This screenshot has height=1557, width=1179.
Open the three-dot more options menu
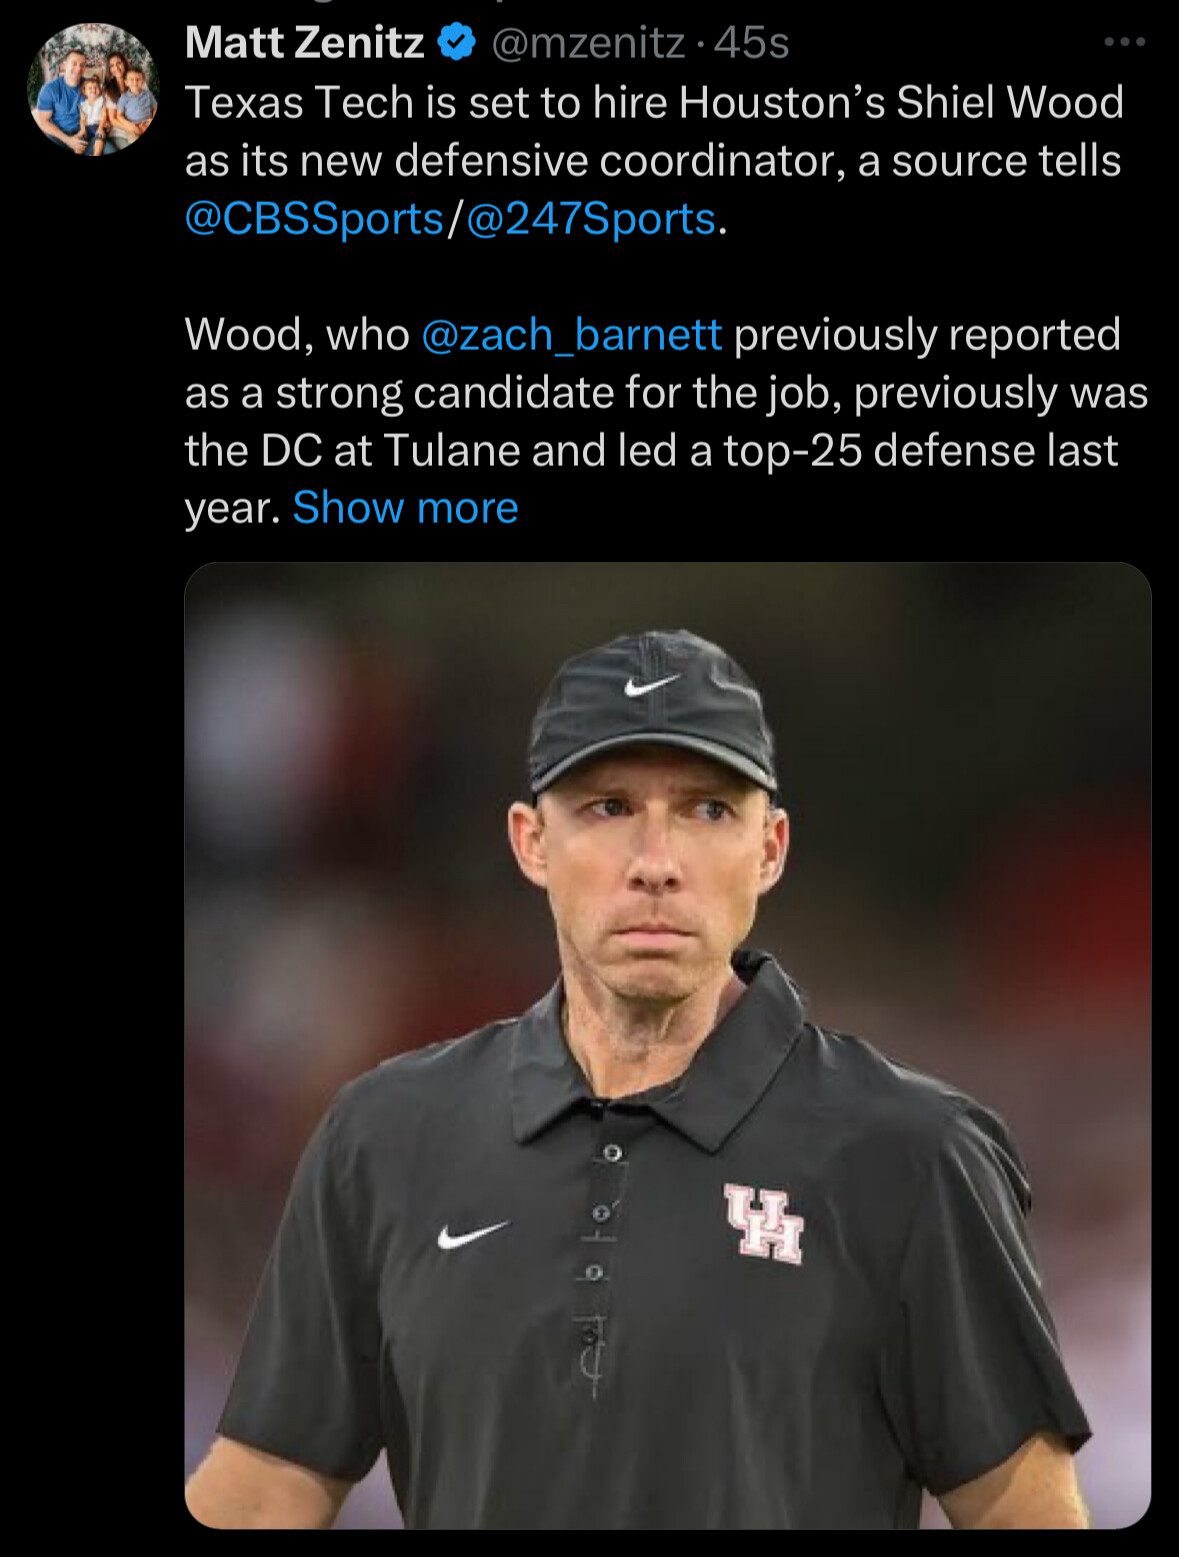[x=1124, y=42]
